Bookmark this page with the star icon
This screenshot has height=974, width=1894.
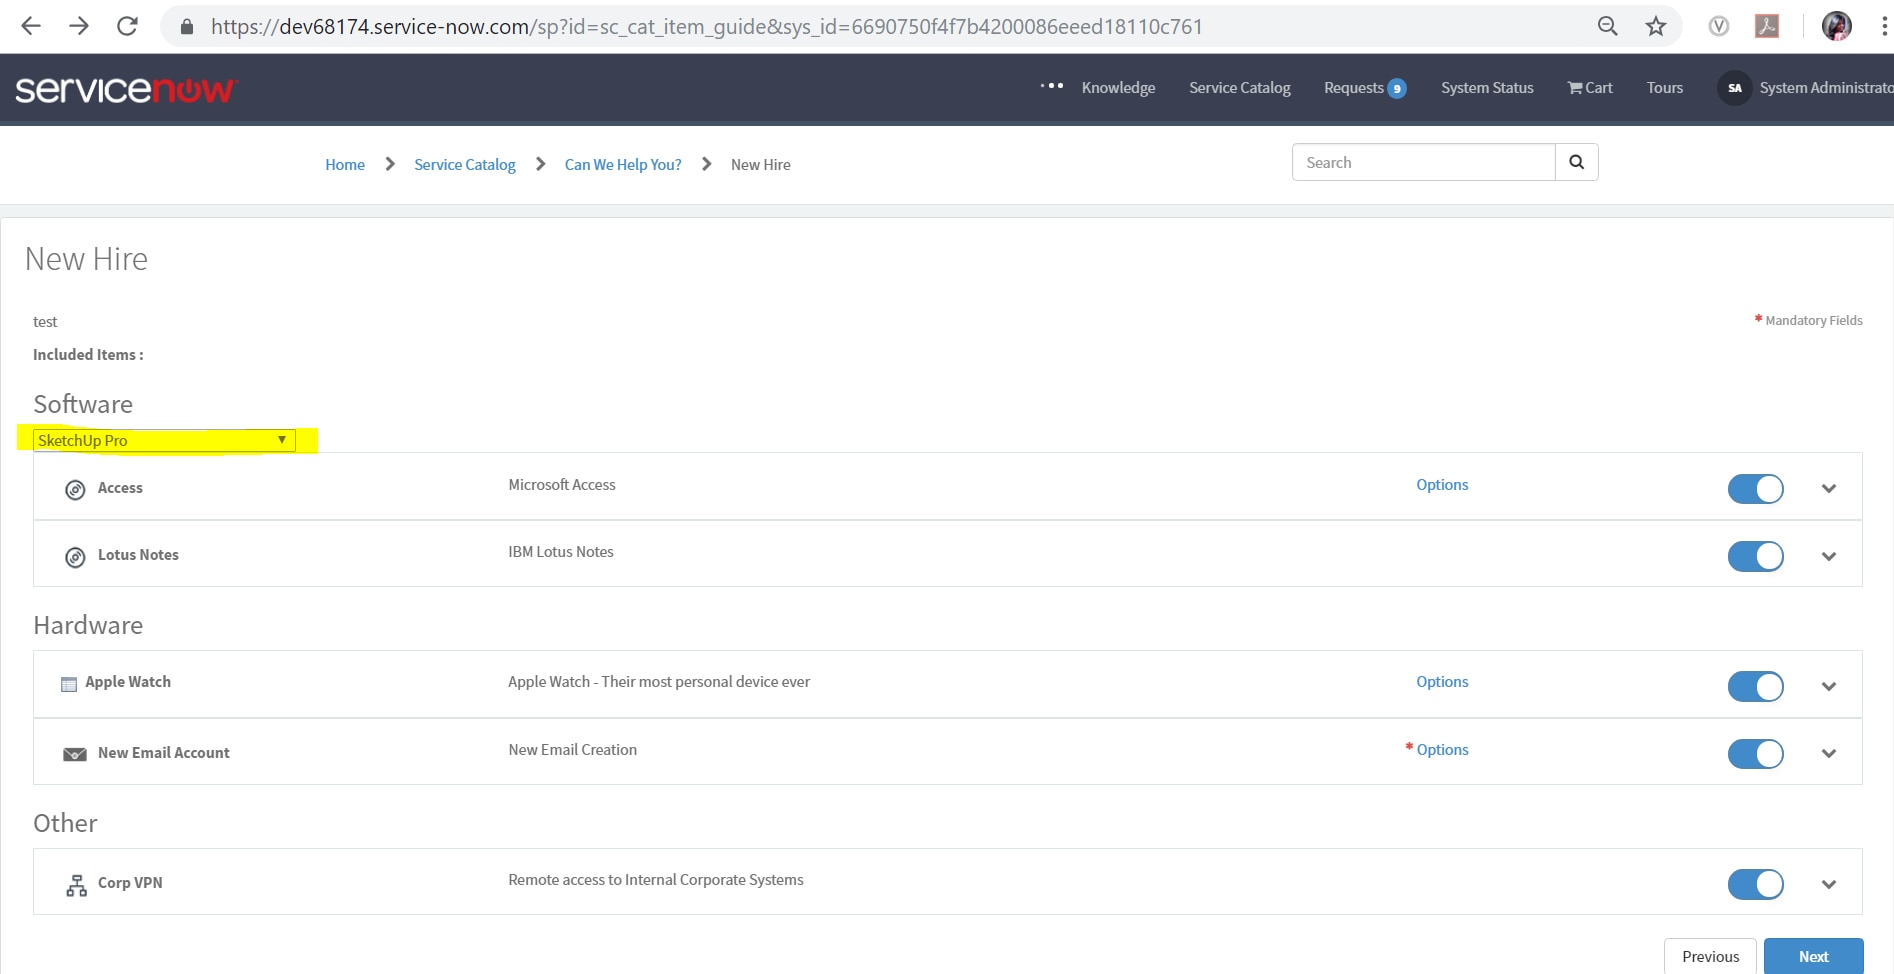click(x=1656, y=26)
